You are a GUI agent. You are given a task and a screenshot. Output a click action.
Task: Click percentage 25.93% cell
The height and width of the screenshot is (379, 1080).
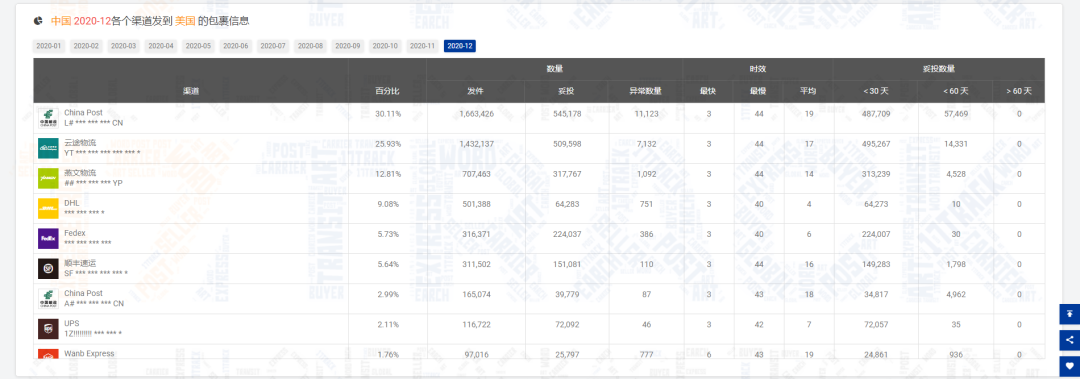[x=388, y=143]
